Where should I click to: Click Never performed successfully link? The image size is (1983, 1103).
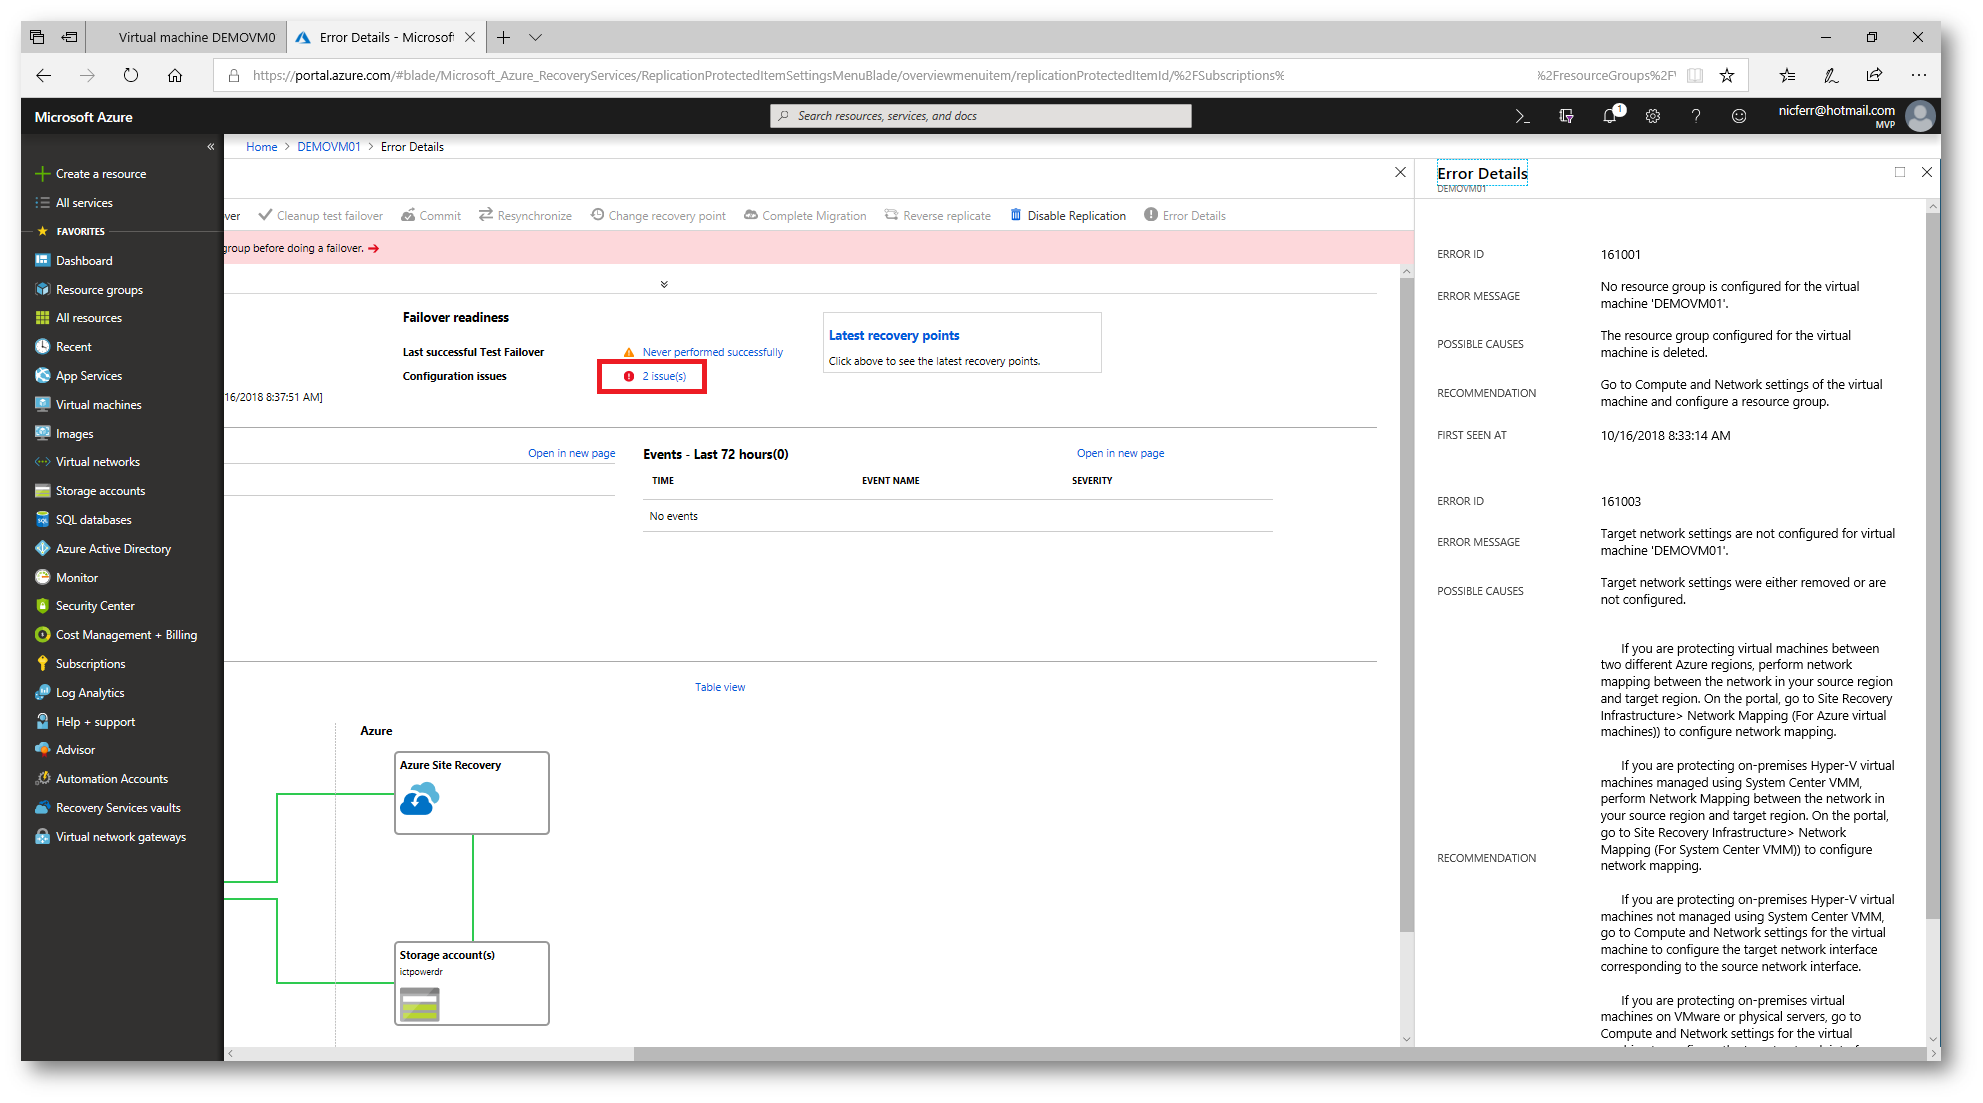[713, 353]
